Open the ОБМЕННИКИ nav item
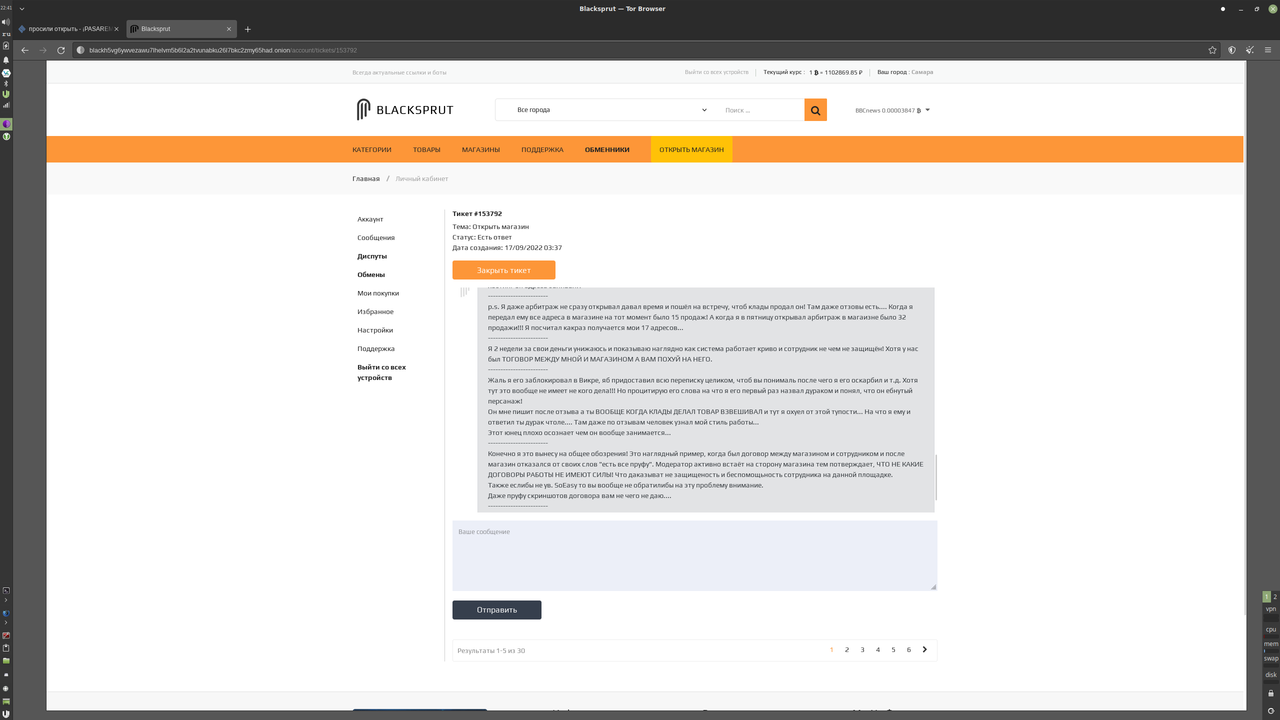The image size is (1280, 720). (607, 150)
